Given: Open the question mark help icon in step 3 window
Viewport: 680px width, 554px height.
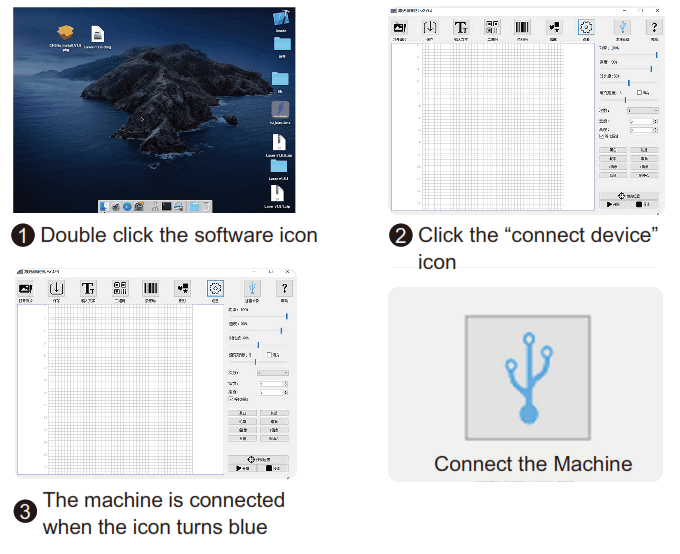Looking at the screenshot, I should click(284, 288).
